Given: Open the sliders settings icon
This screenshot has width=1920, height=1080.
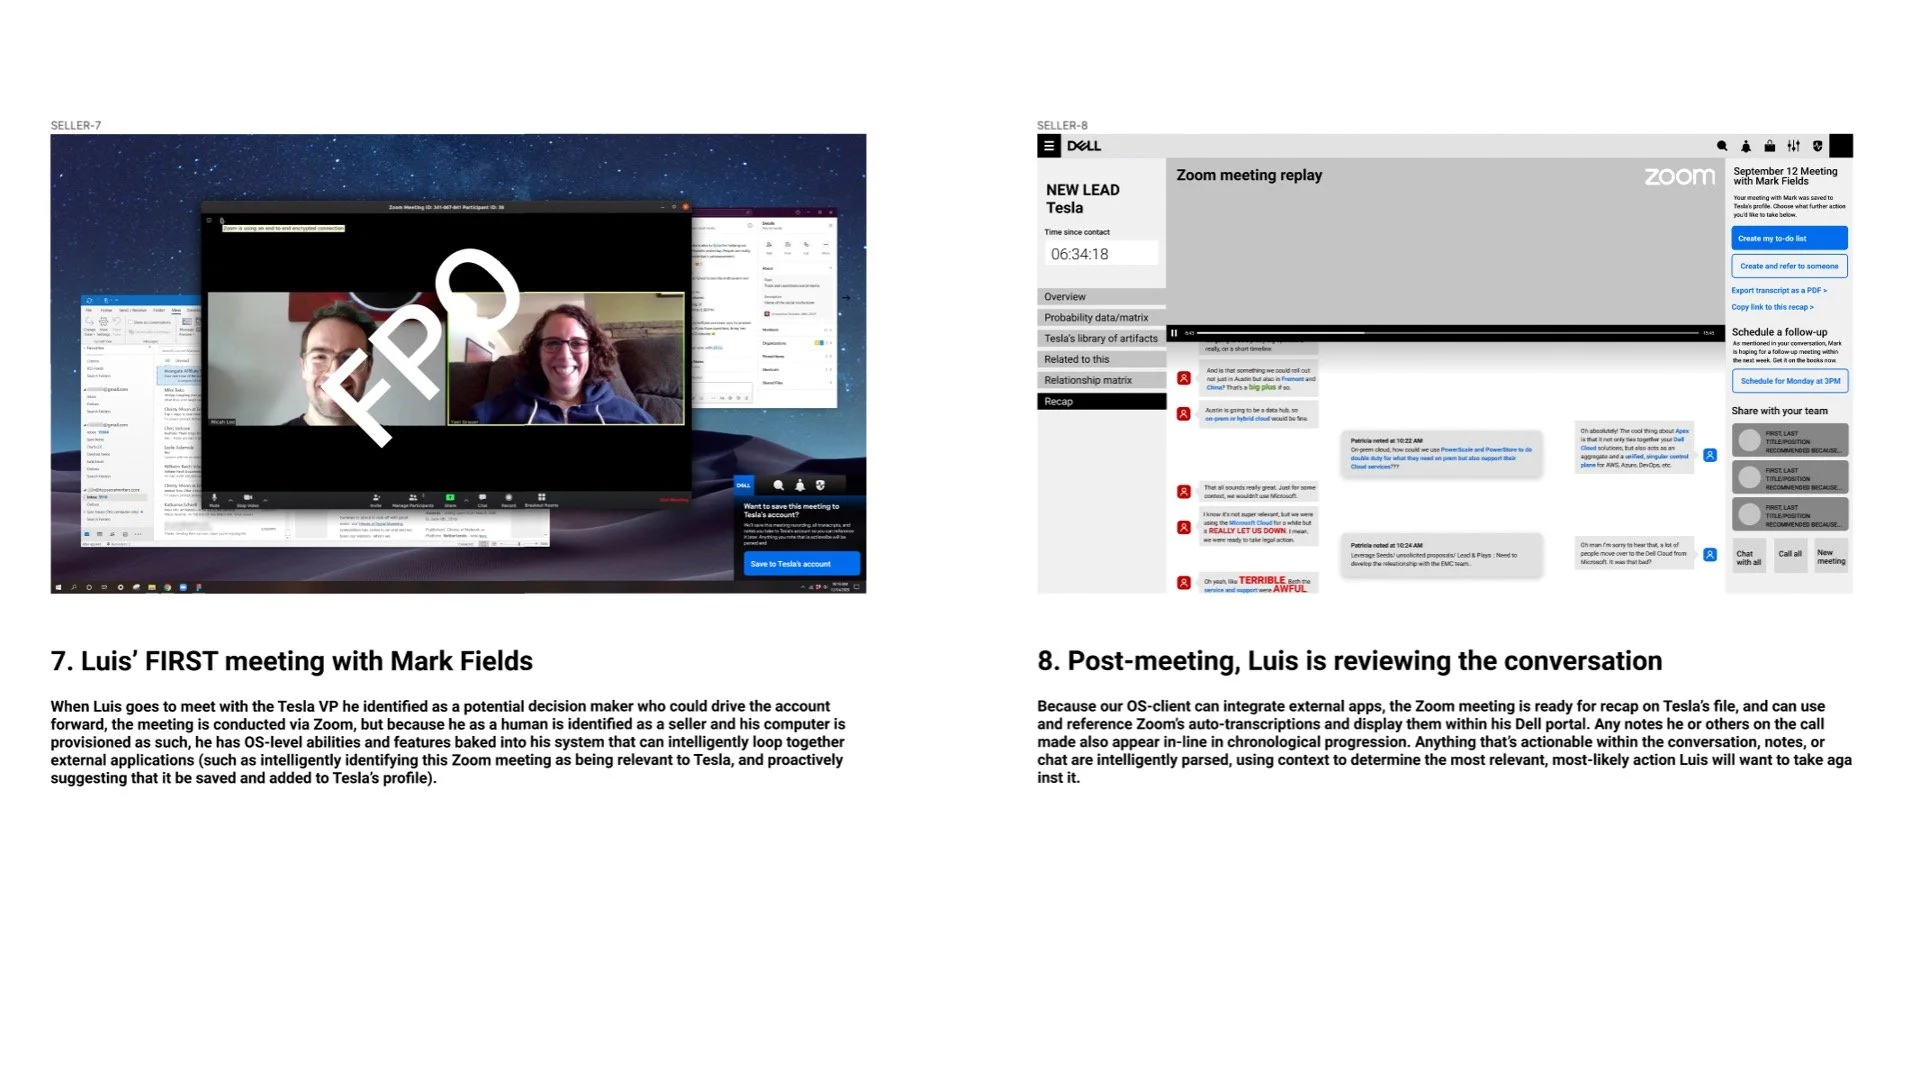Looking at the screenshot, I should pos(1794,146).
